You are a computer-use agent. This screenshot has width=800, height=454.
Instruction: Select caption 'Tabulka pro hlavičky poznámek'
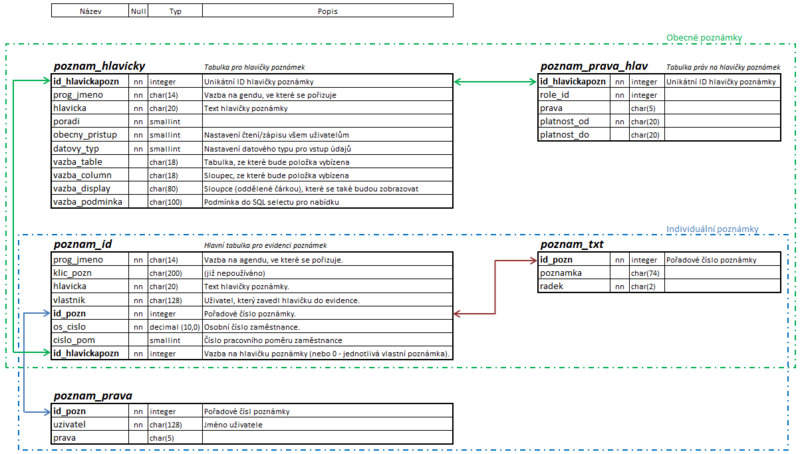(255, 67)
